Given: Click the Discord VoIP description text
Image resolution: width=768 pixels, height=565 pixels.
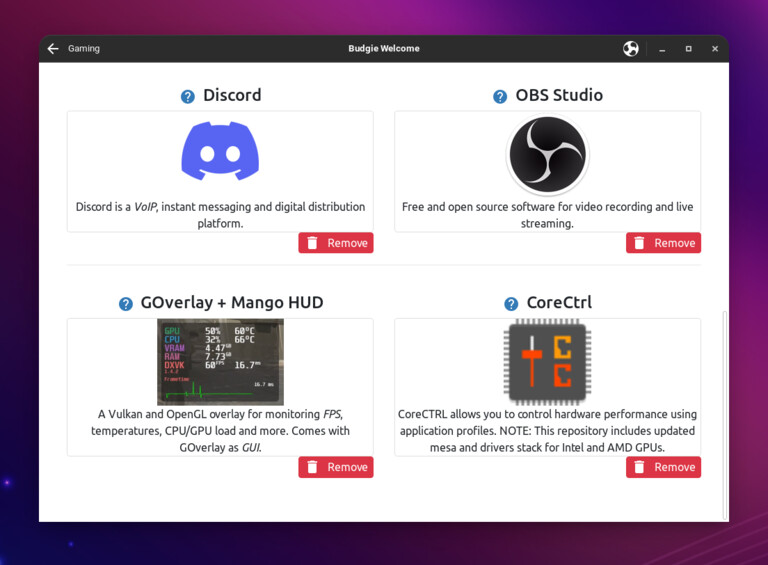Looking at the screenshot, I should 220,215.
